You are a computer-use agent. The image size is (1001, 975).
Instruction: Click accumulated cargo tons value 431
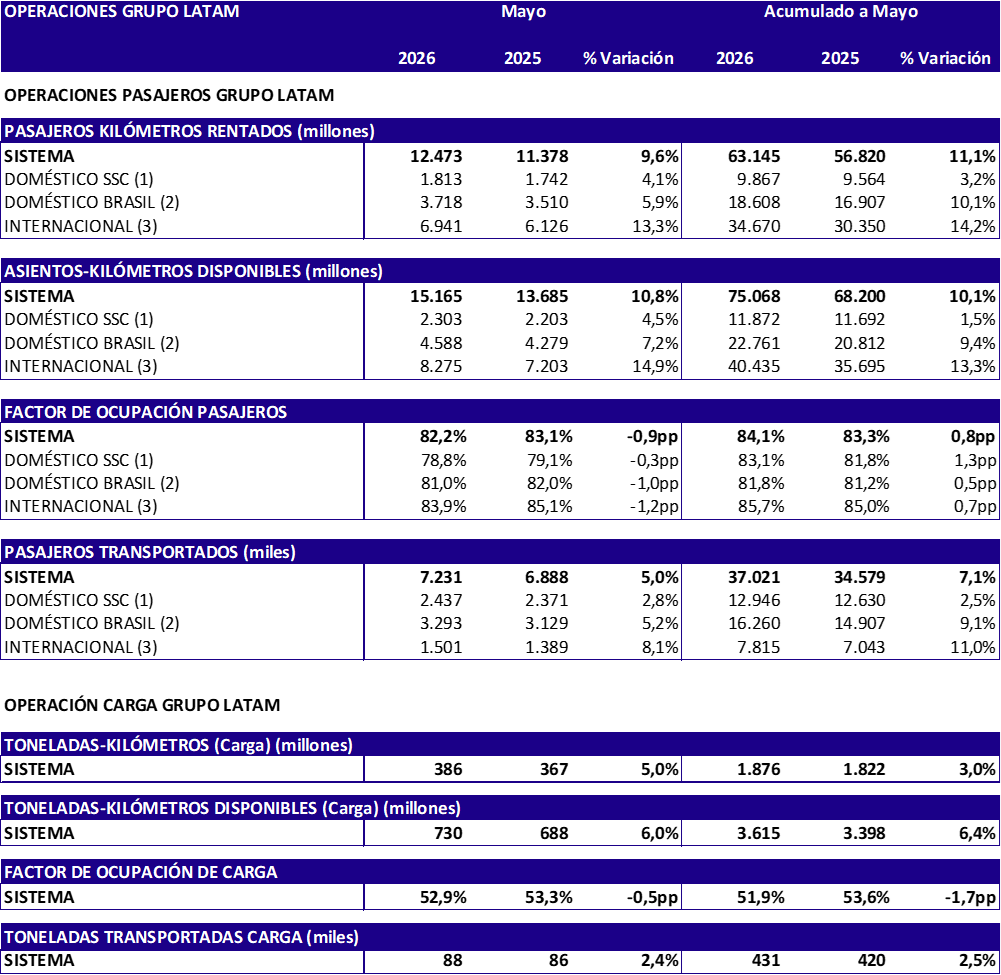point(766,960)
